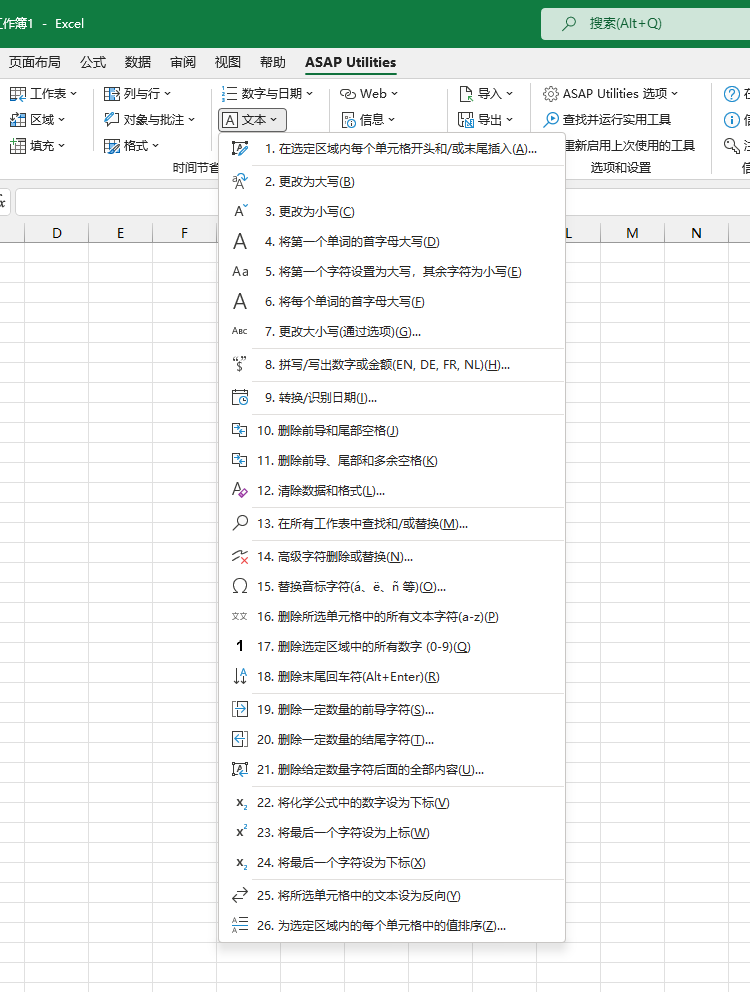Click the search box 搜索(Alt+Q)
This screenshot has width=750, height=992.
pos(646,23)
